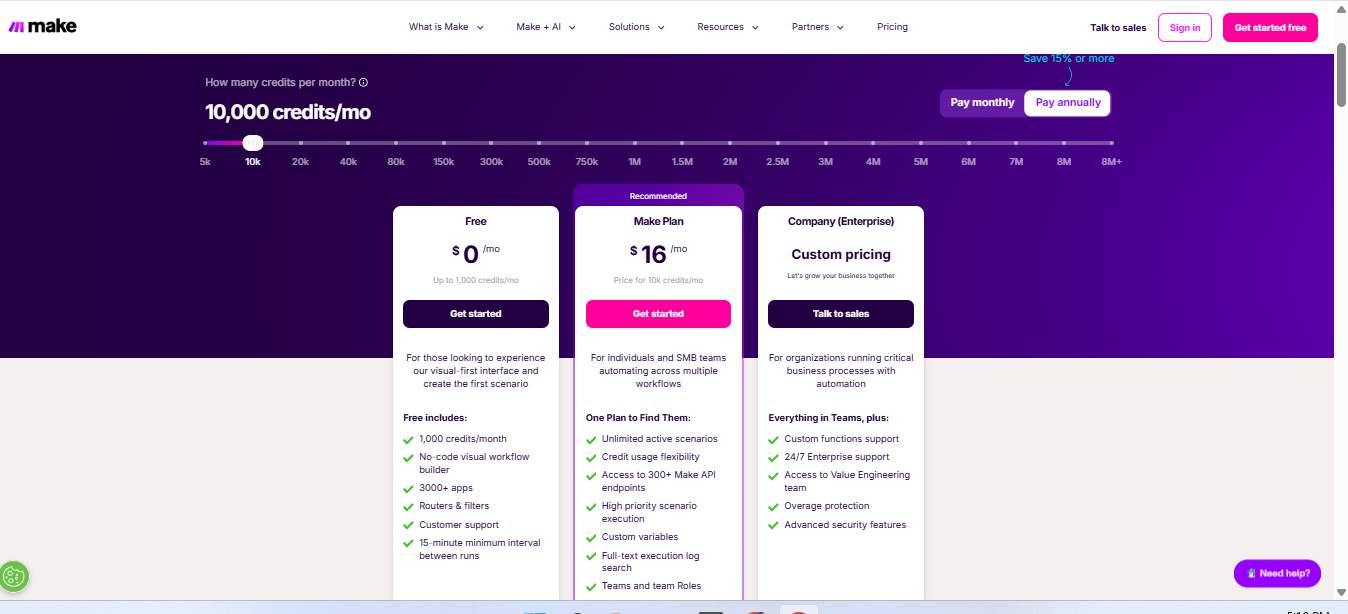
Task: Click the Make logo in header
Action: coord(42,27)
